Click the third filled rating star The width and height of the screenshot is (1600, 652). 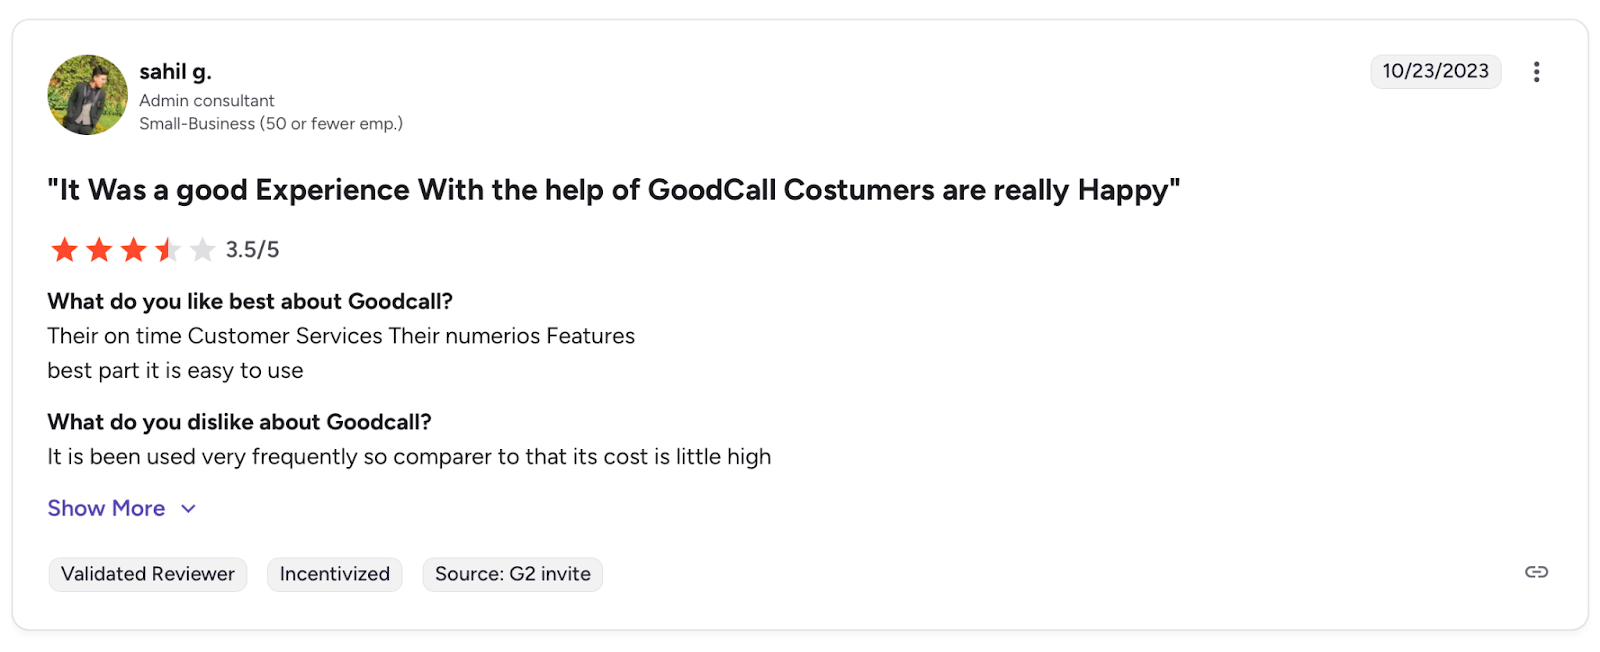(133, 250)
